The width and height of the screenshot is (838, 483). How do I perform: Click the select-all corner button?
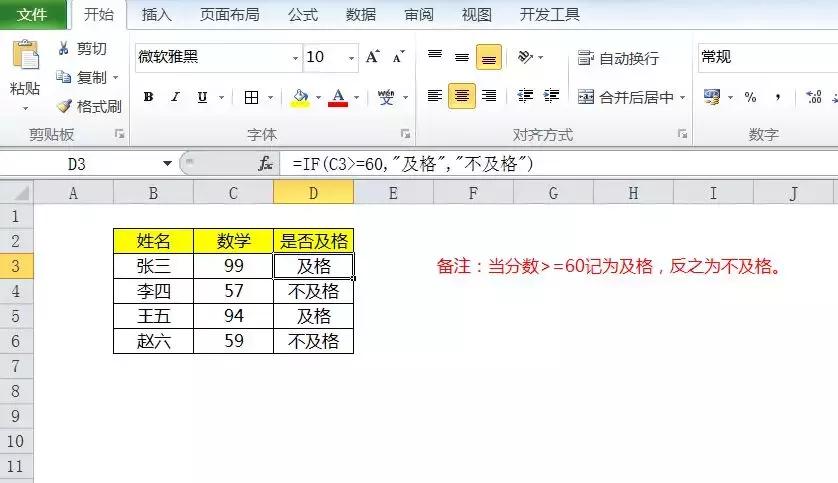coord(17,193)
